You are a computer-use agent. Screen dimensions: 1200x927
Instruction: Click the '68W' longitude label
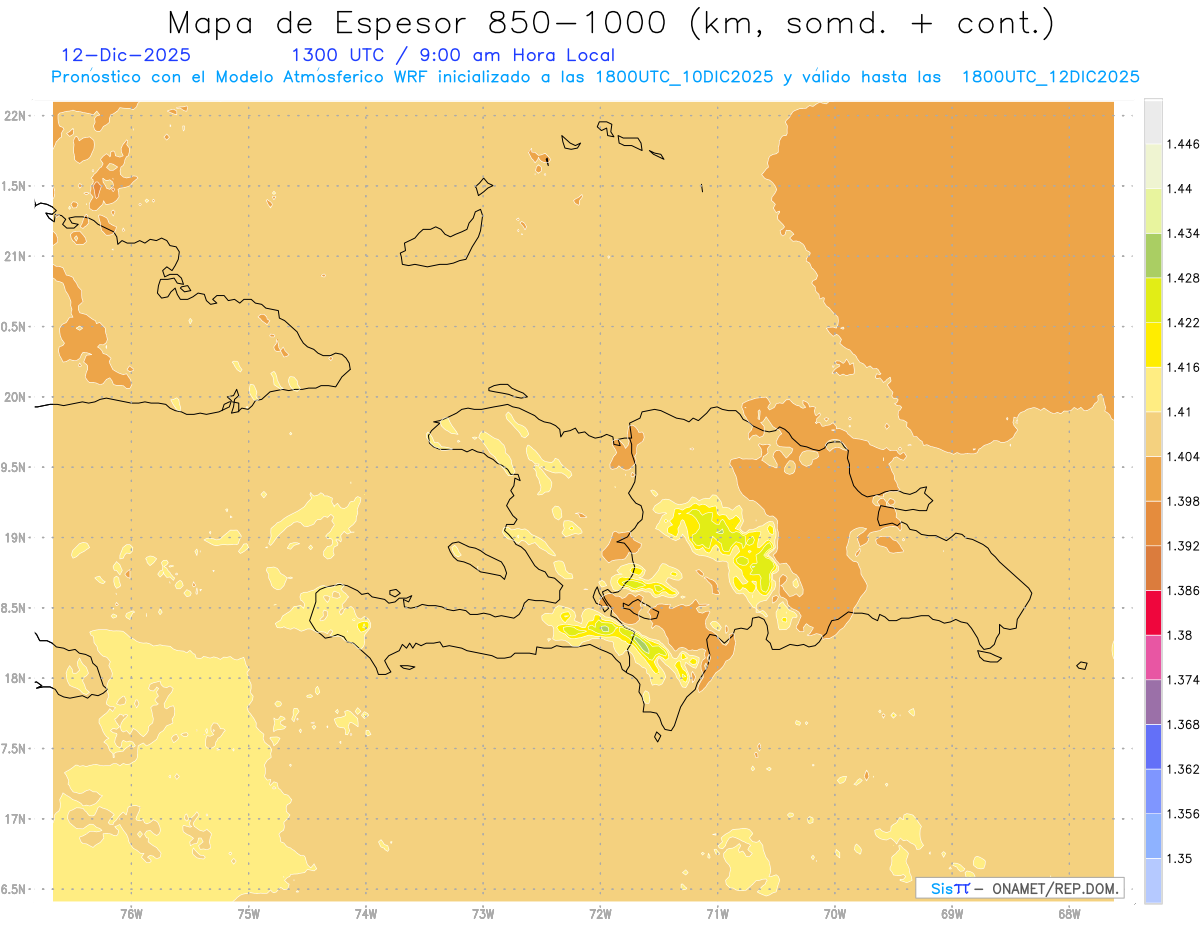click(1069, 913)
